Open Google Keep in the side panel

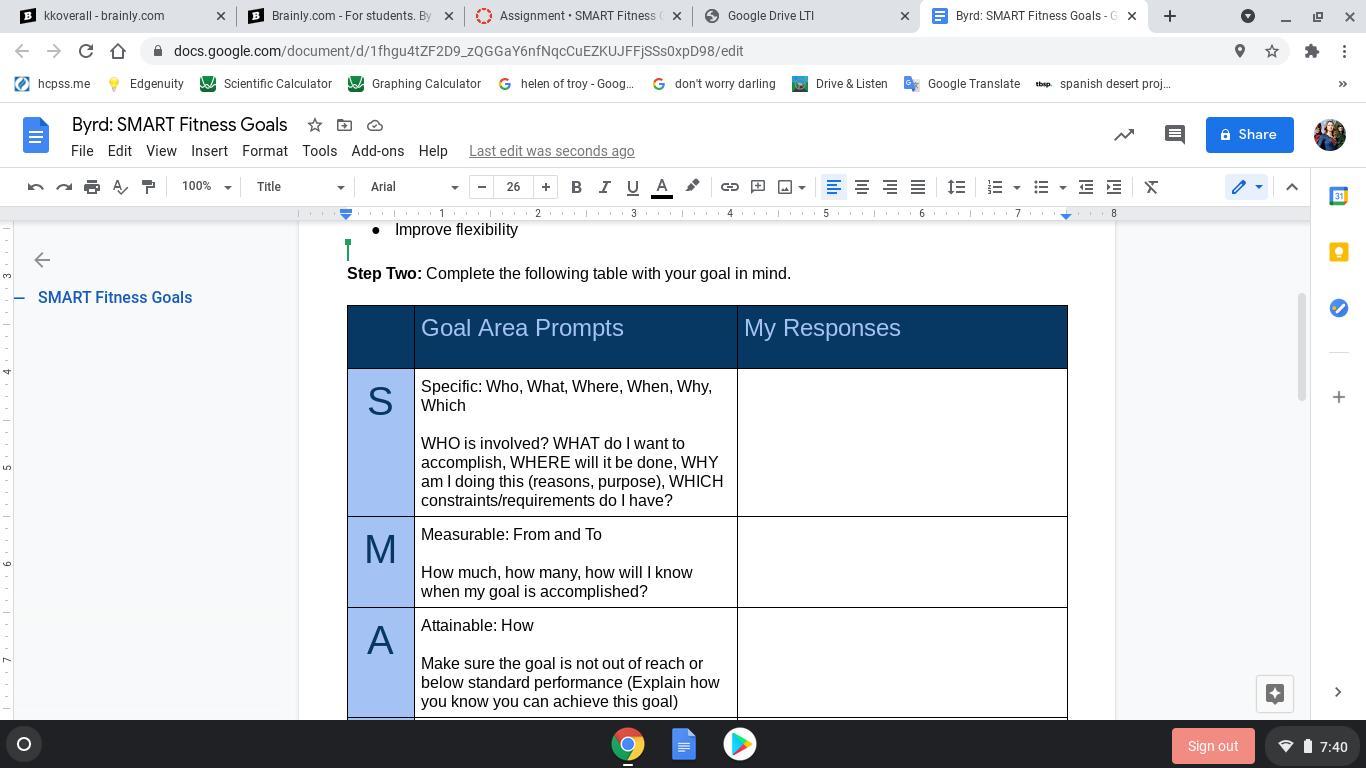pyautogui.click(x=1338, y=252)
